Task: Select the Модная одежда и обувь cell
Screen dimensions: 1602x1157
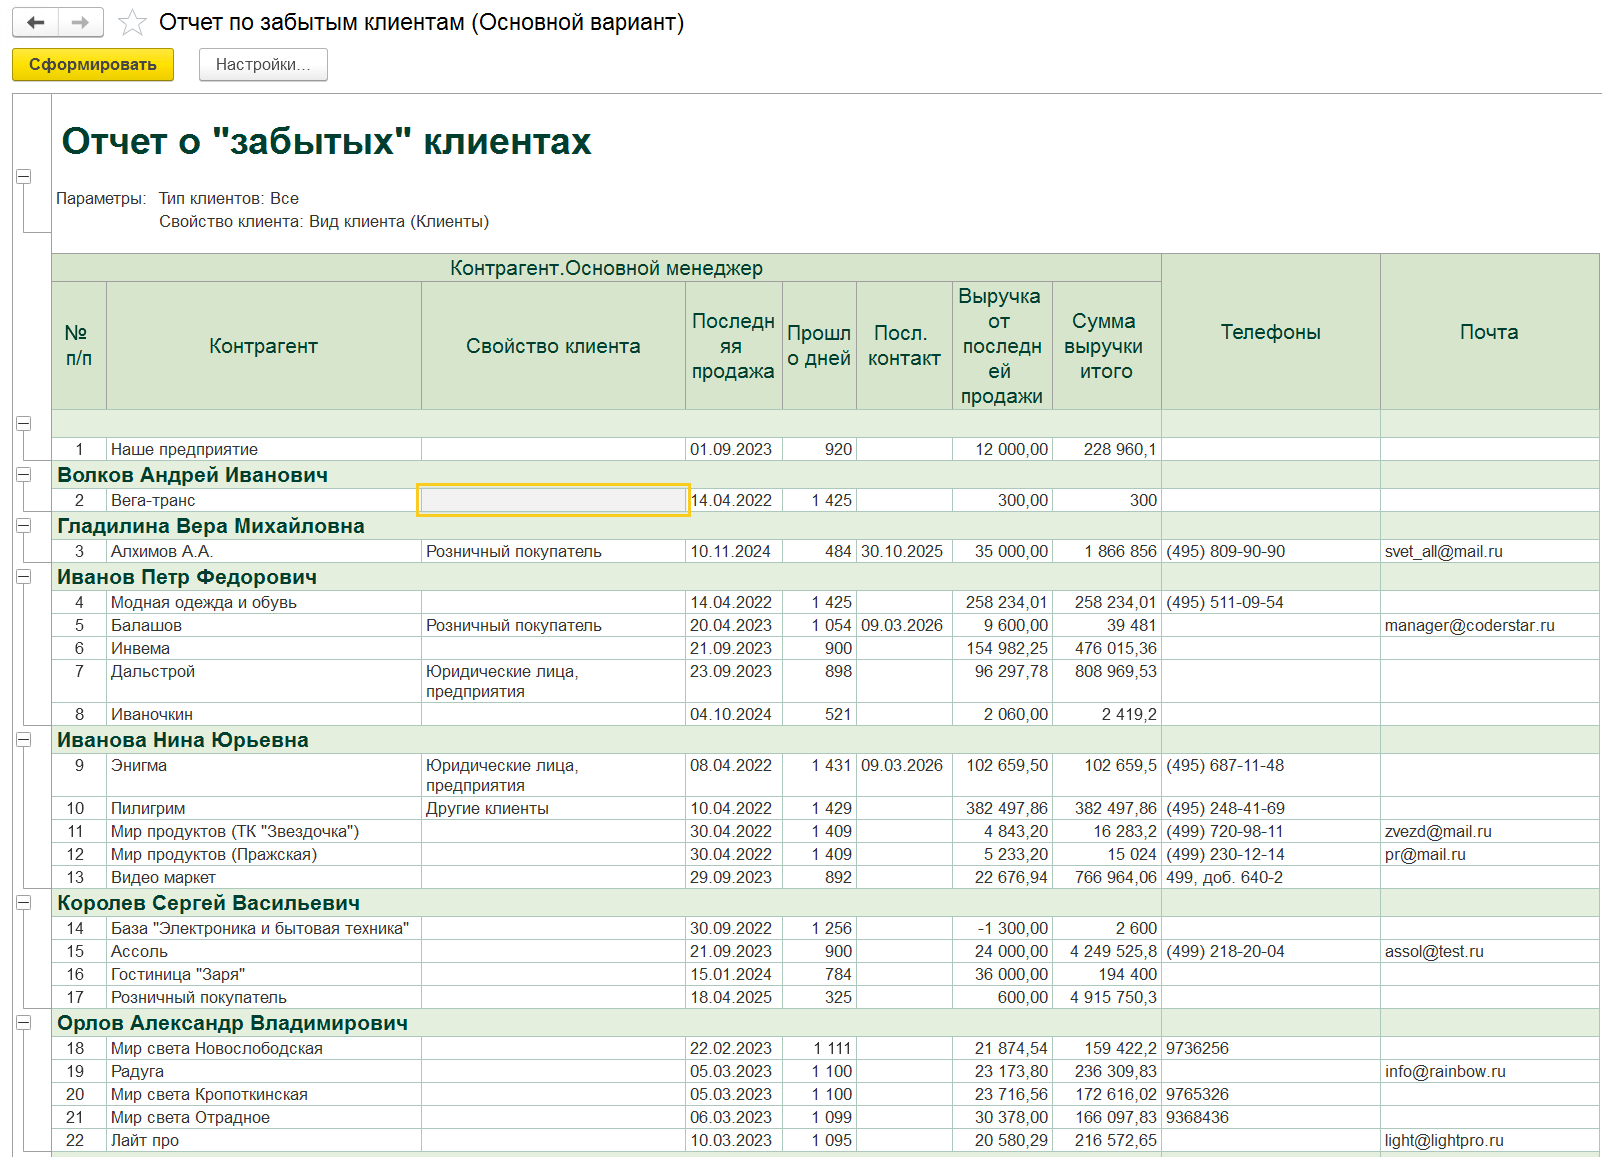Action: (263, 602)
